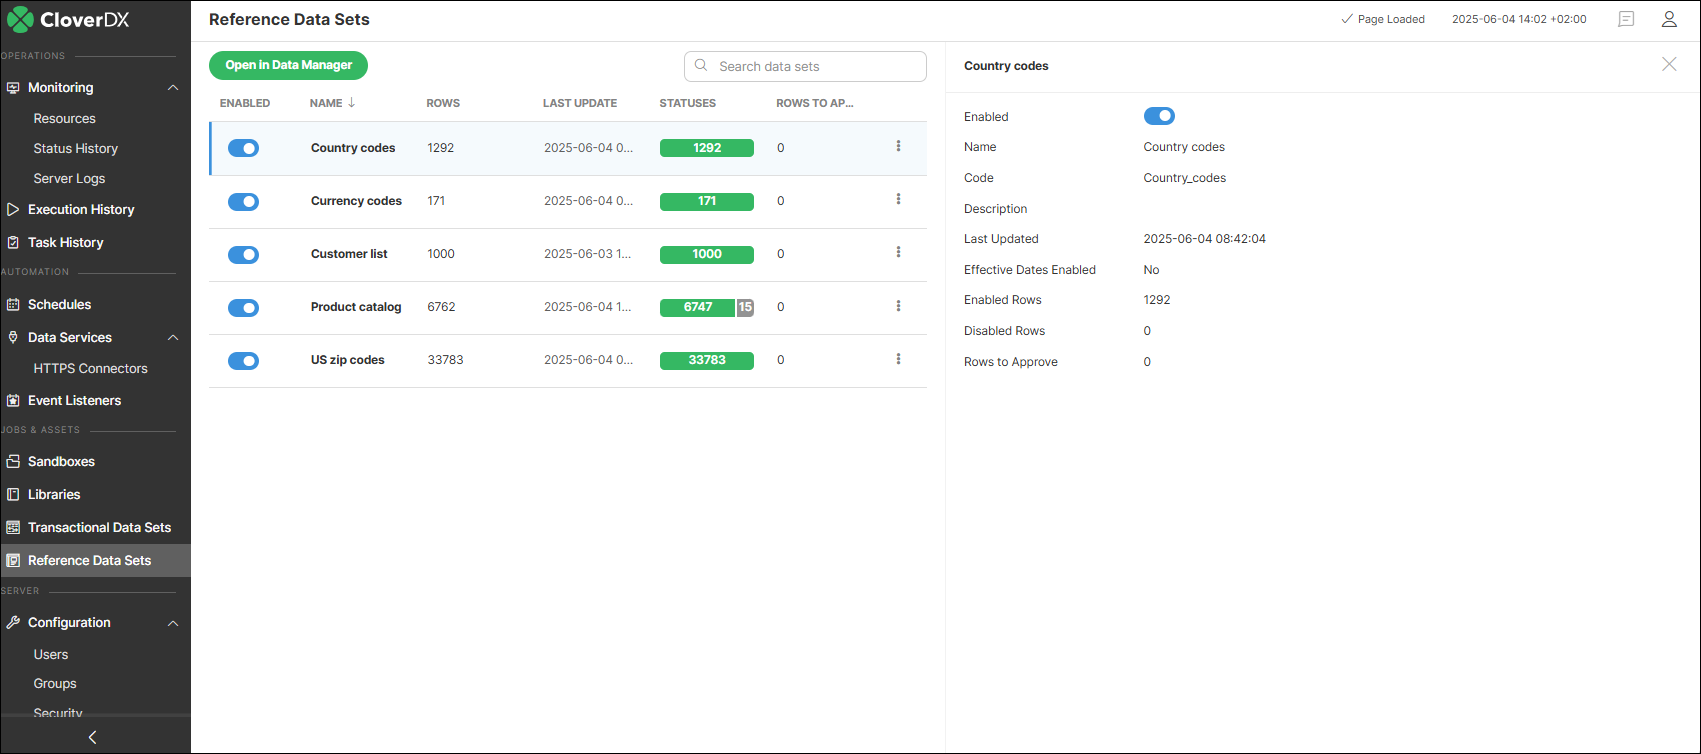
Task: Open Execution History from sidebar
Action: tap(81, 209)
